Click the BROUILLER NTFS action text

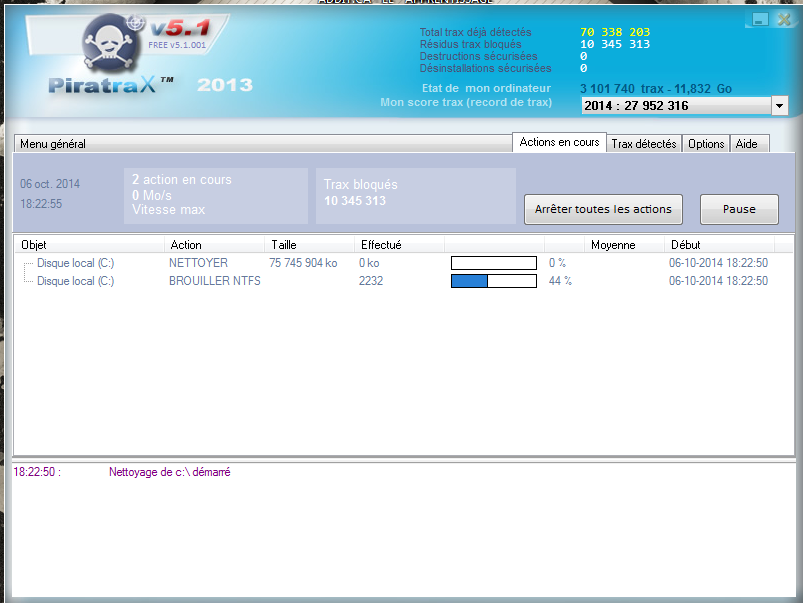pyautogui.click(x=215, y=281)
